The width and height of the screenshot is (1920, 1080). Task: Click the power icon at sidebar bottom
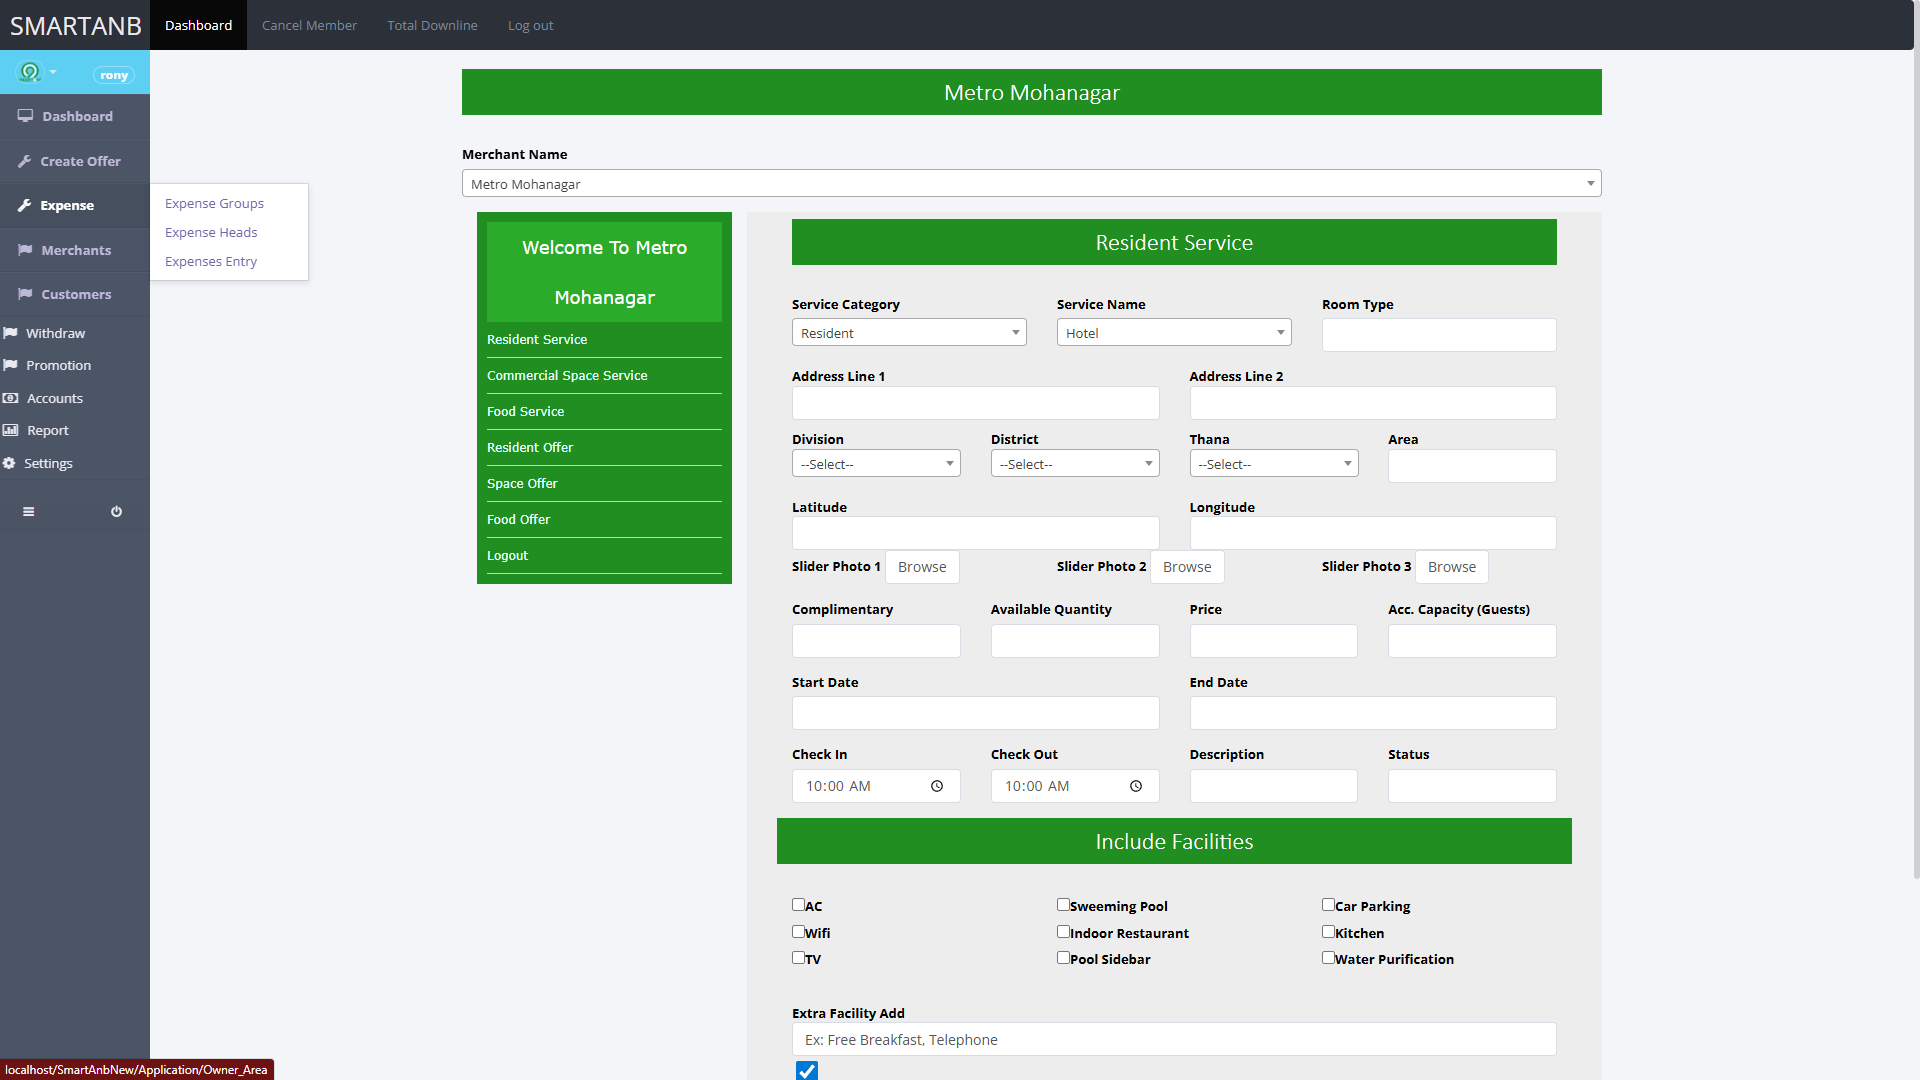pyautogui.click(x=116, y=511)
